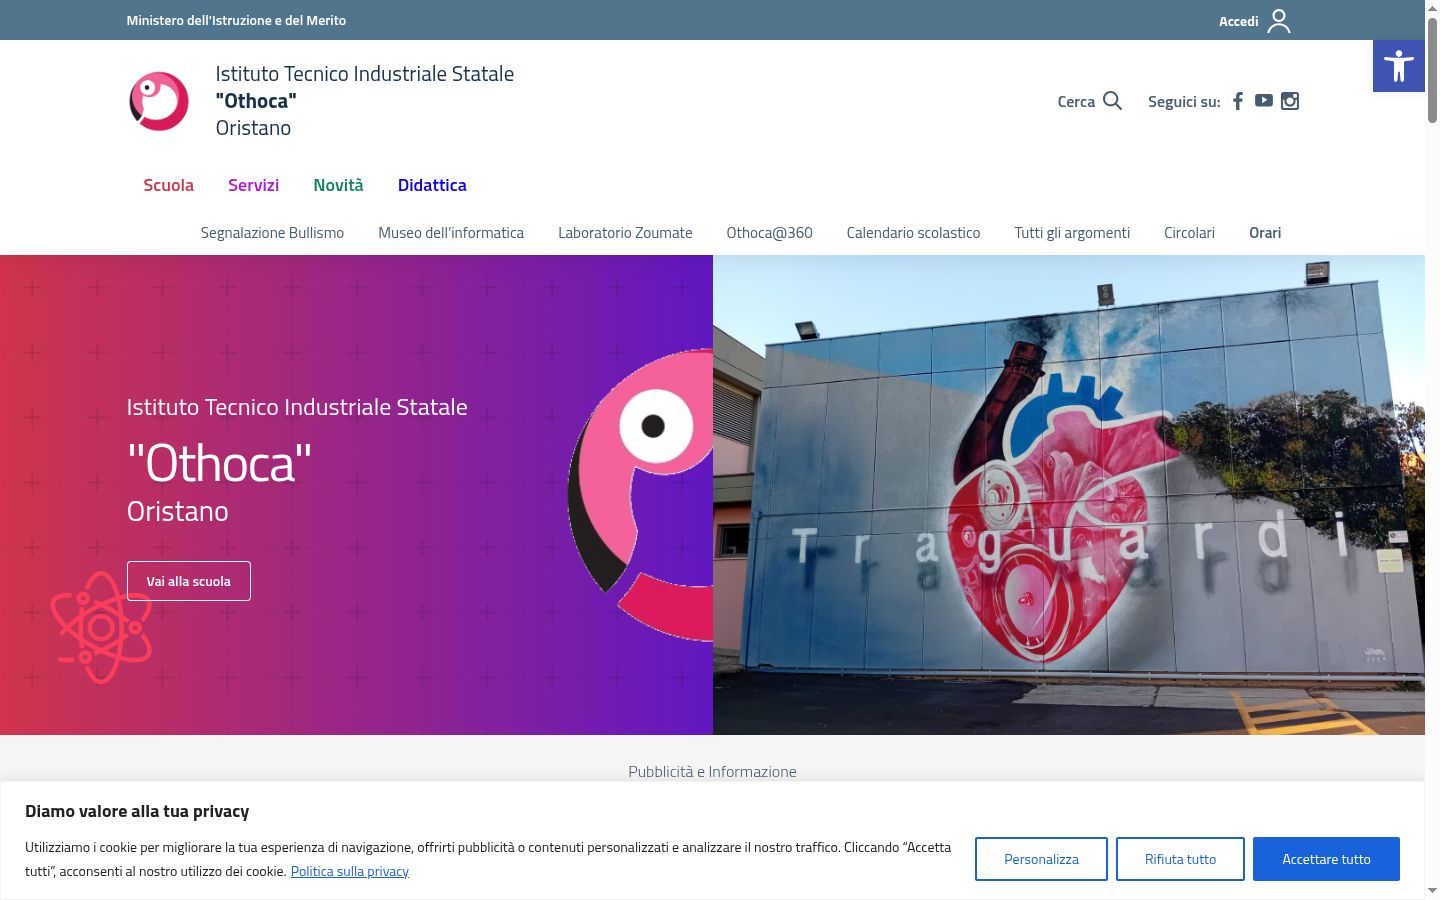This screenshot has width=1440, height=900.
Task: Open the Instagram profile icon
Action: 1290,101
